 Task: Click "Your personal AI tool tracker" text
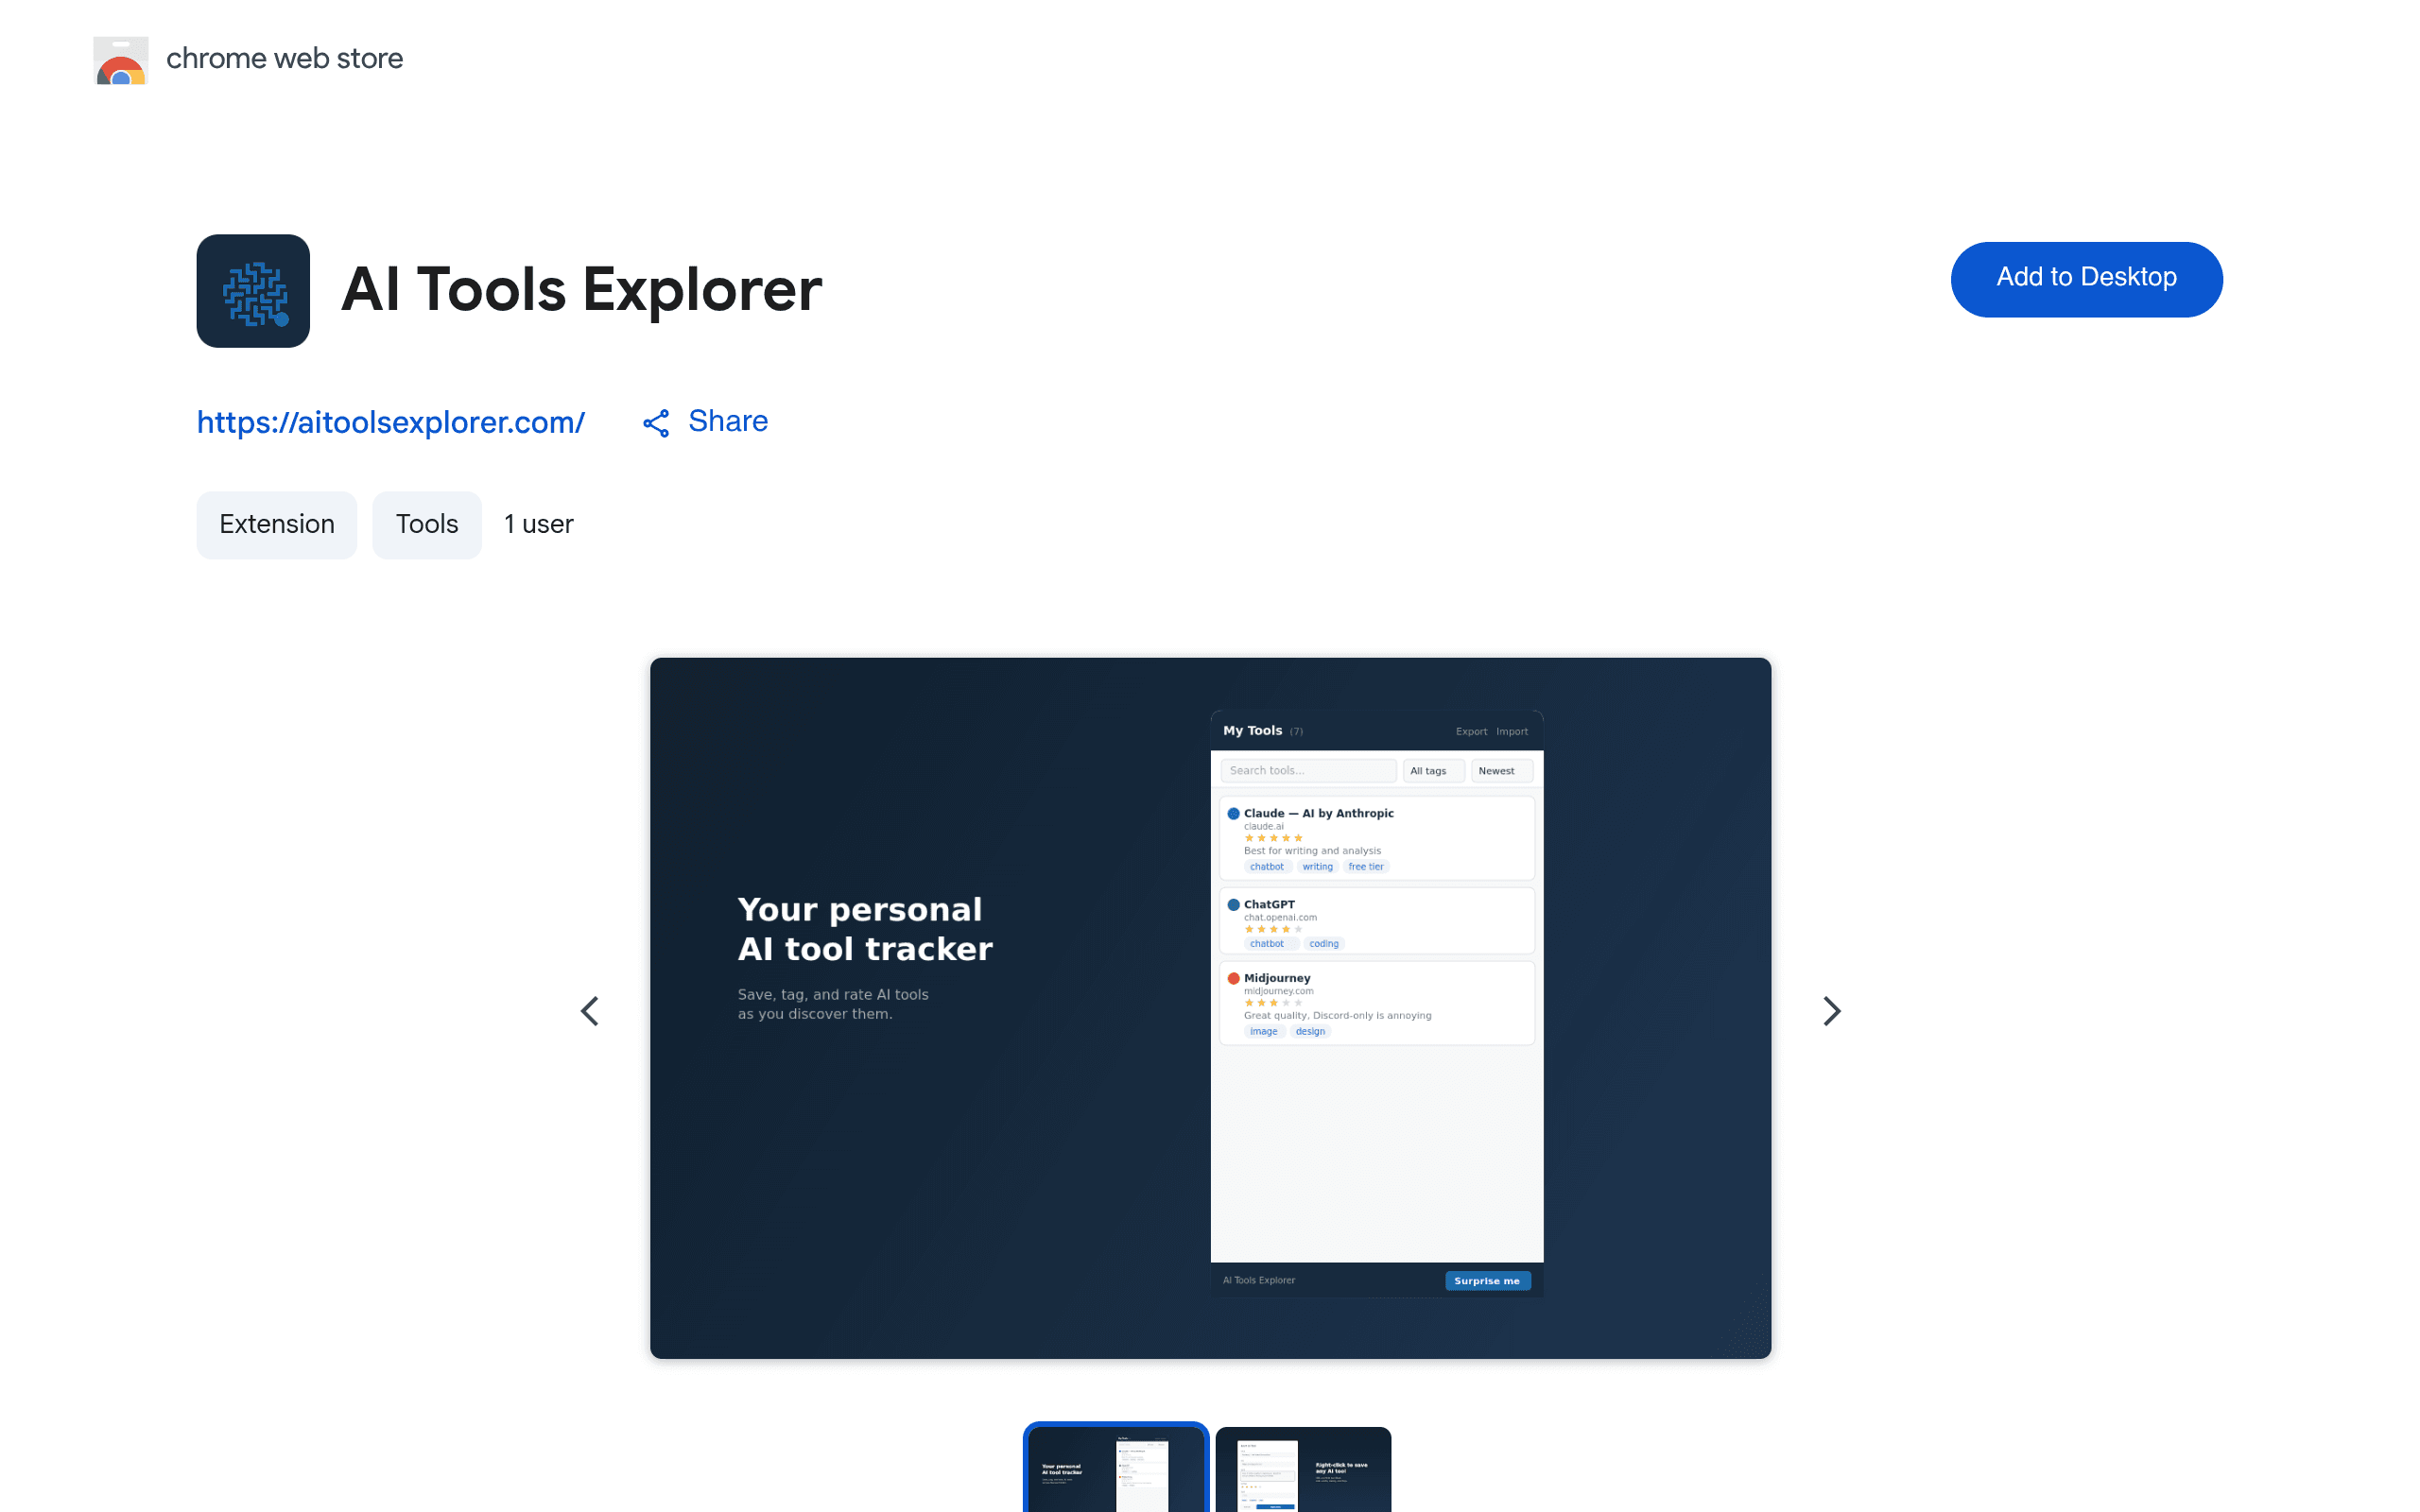click(x=865, y=929)
